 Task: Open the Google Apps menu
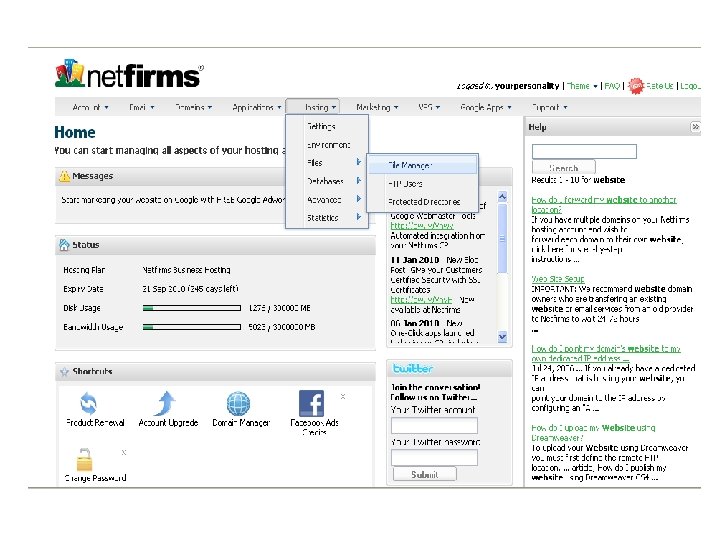pyautogui.click(x=486, y=107)
